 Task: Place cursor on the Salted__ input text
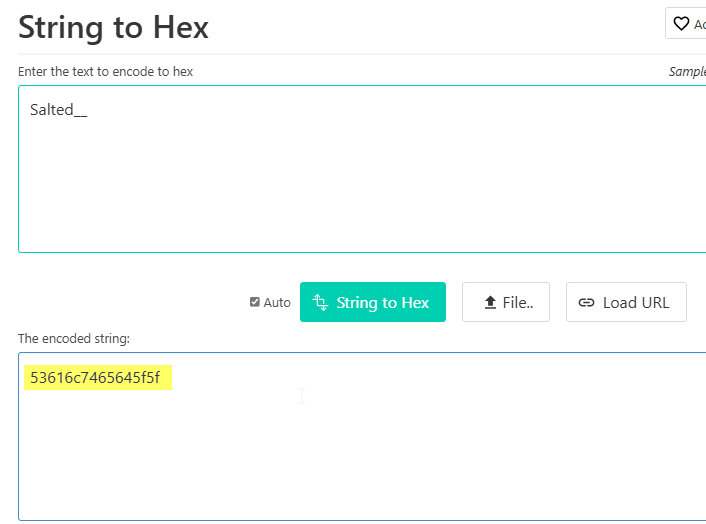click(59, 110)
